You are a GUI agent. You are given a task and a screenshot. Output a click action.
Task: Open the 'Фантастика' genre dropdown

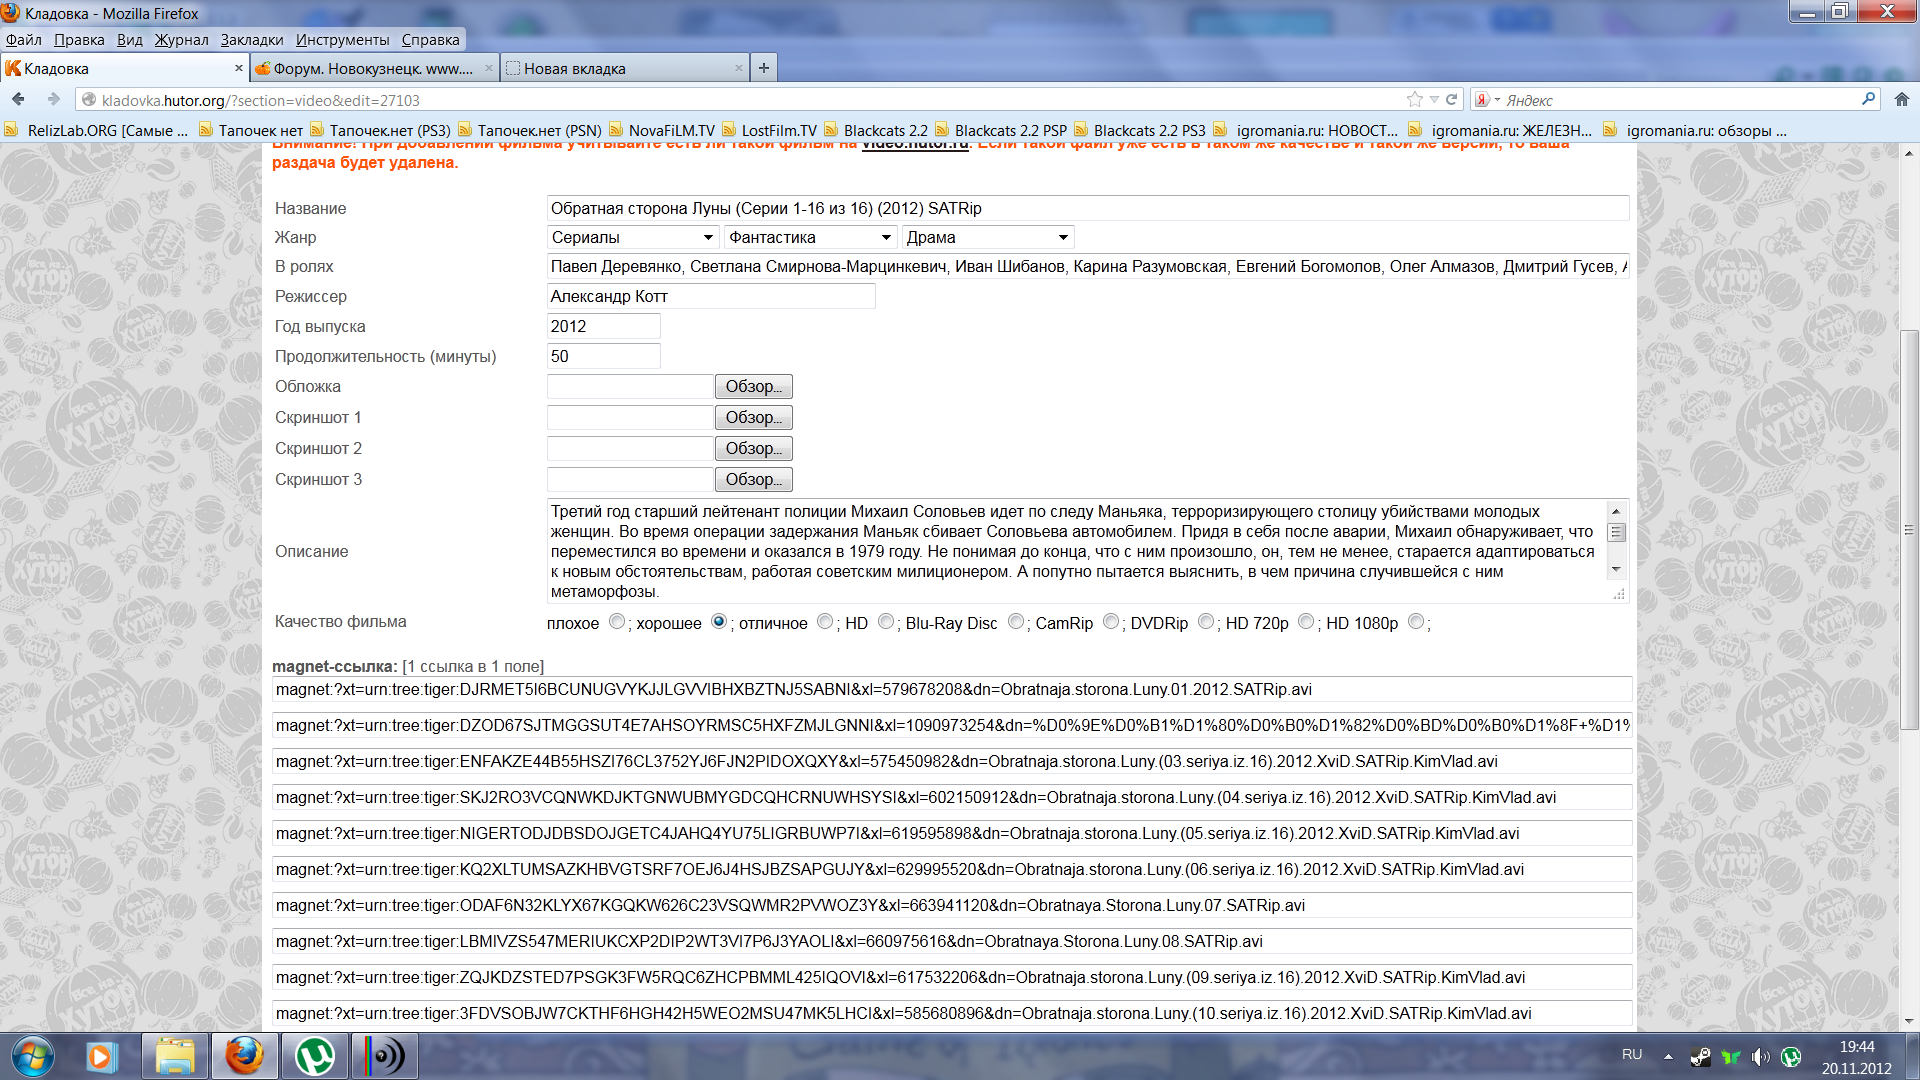click(810, 238)
